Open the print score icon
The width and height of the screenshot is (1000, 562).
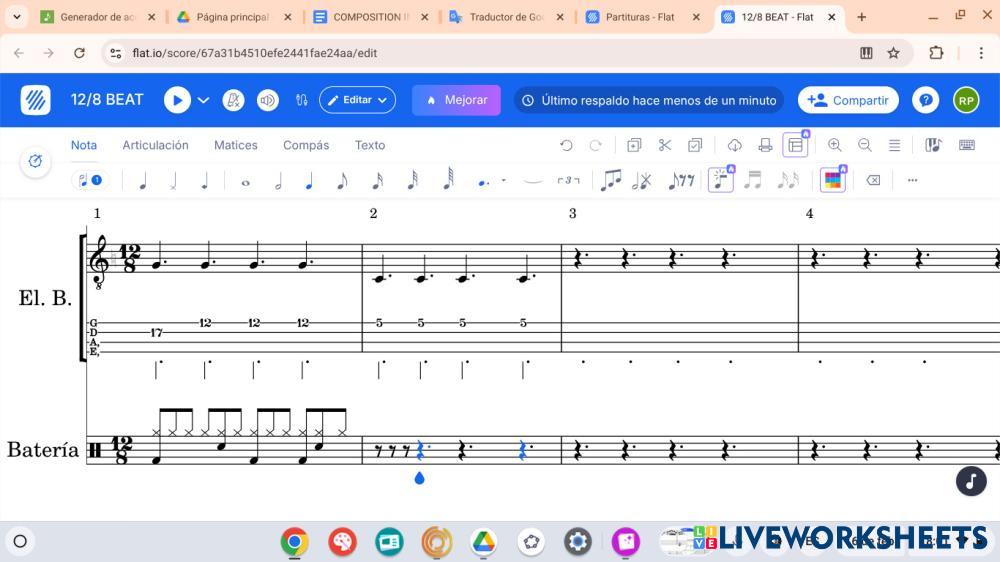(765, 145)
